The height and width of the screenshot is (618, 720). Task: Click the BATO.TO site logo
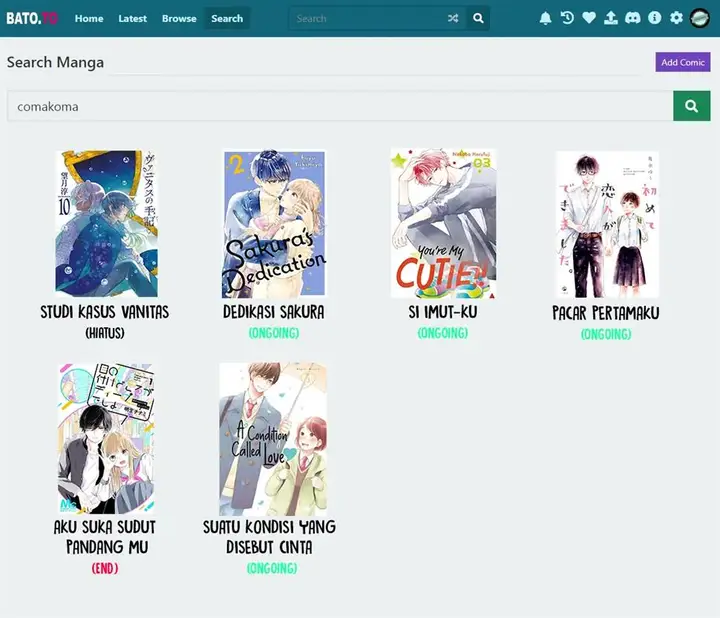(x=32, y=18)
